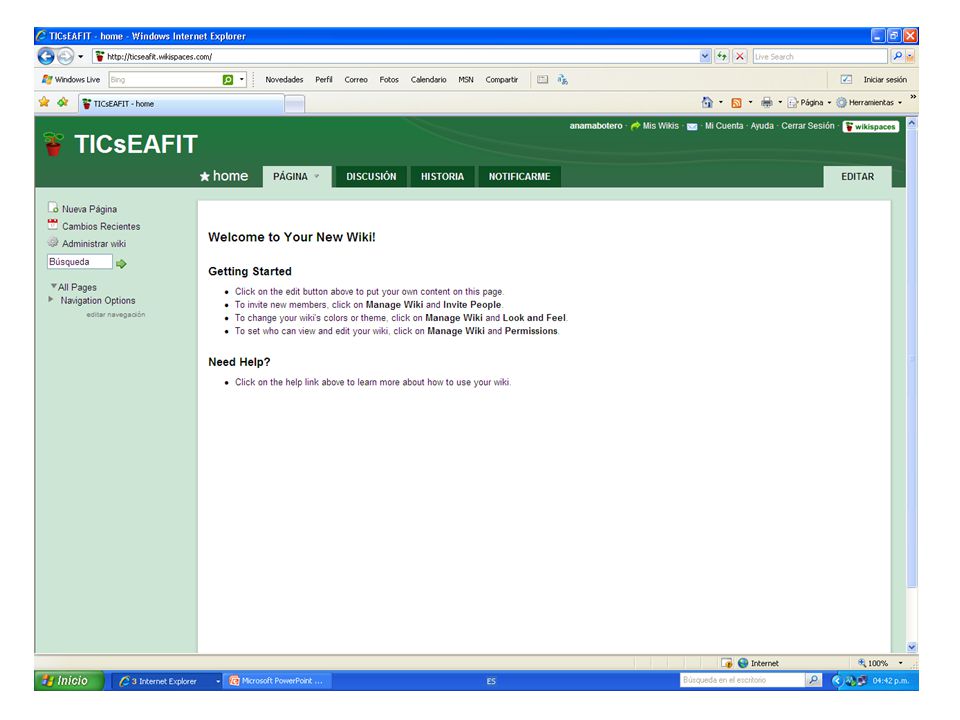Click the EDITAR button
Image resolution: width=960 pixels, height=720 pixels.
857,176
